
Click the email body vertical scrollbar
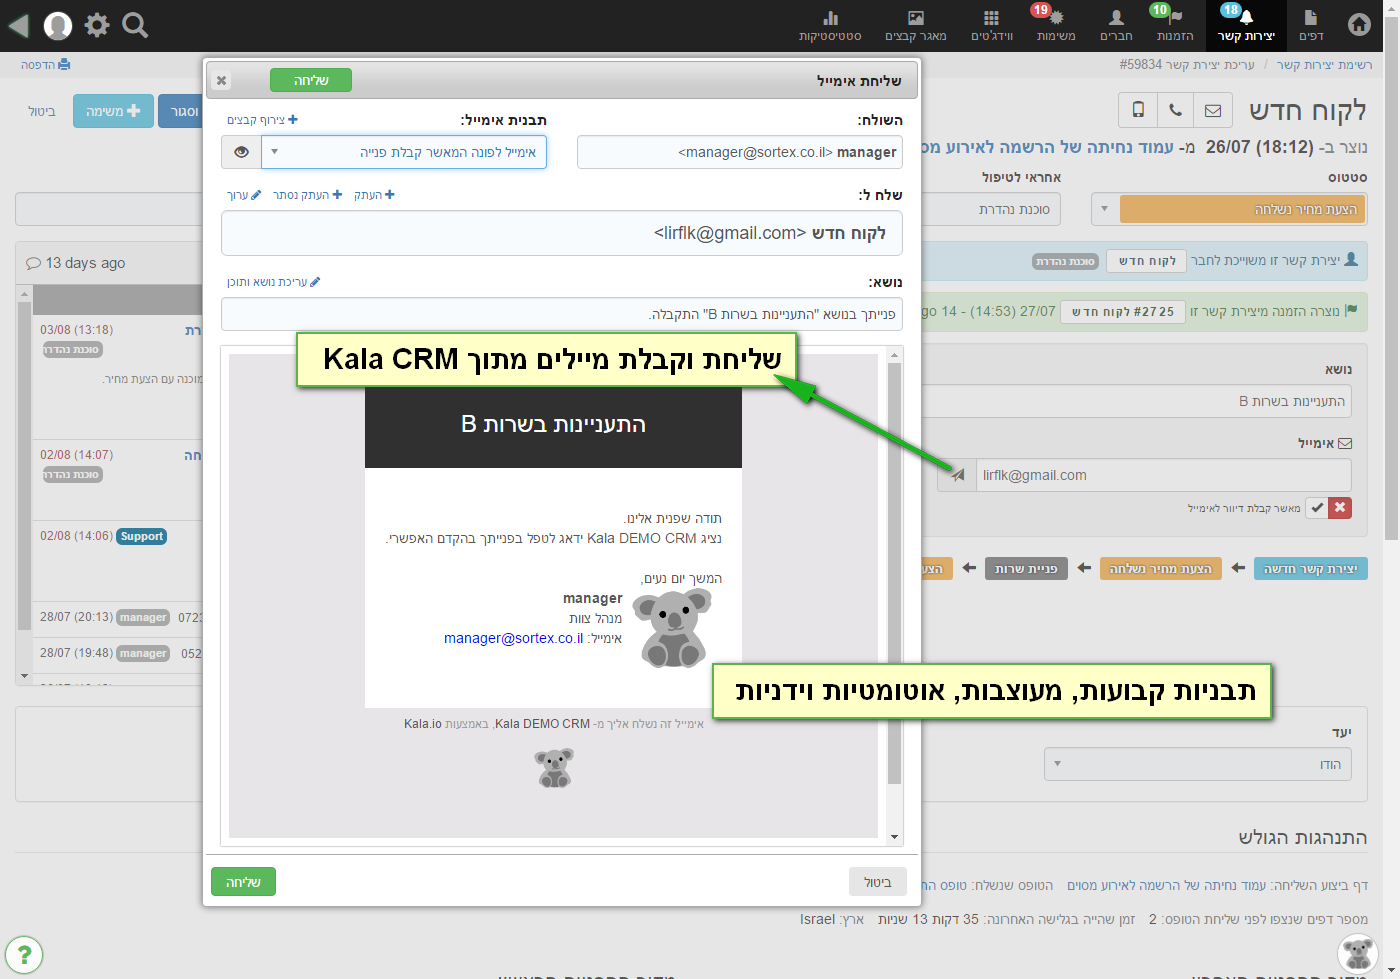(894, 570)
